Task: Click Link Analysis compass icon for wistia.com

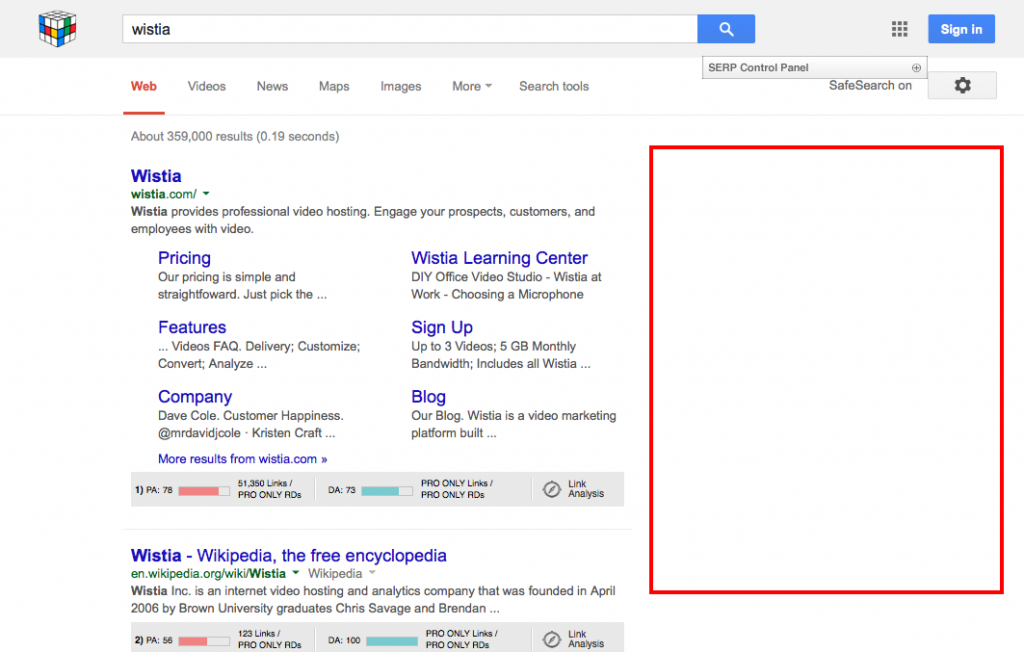Action: pyautogui.click(x=552, y=489)
